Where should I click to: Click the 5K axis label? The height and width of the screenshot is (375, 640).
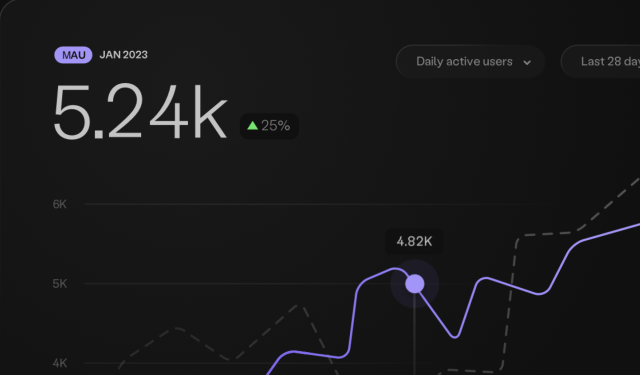click(x=60, y=284)
